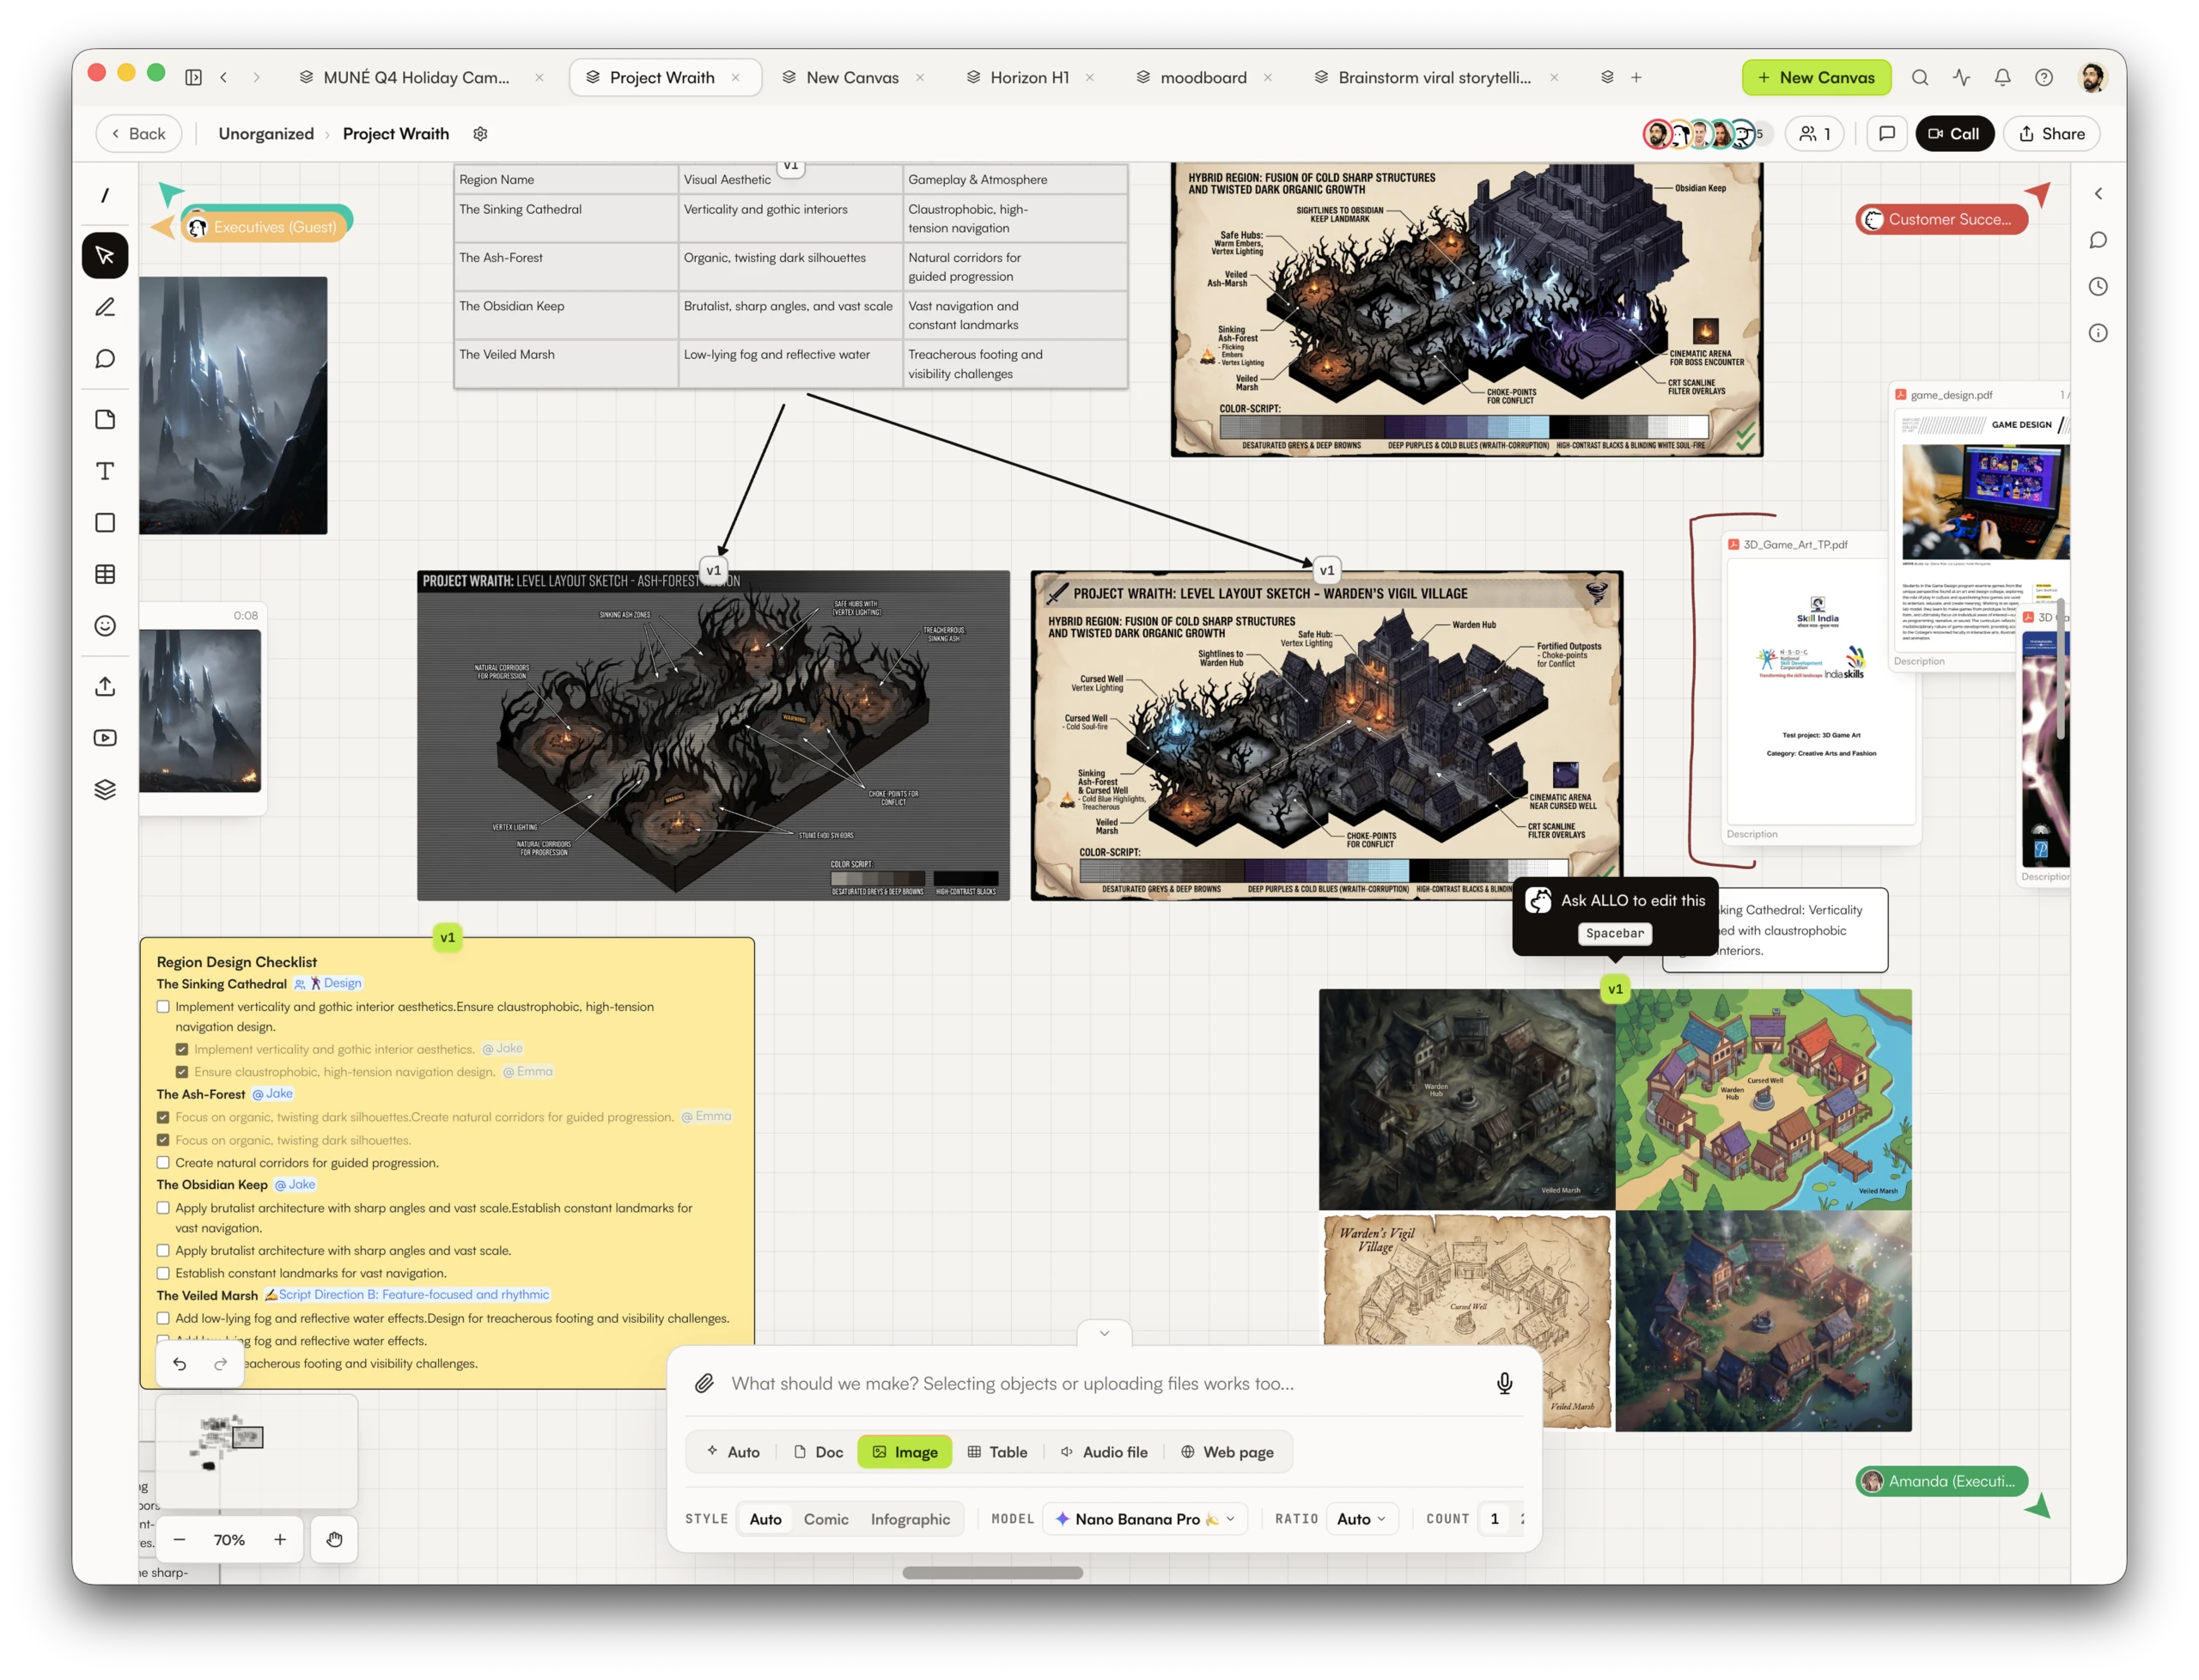Toggle the sidebar panel icon
Viewport: 2199px width, 1680px height.
click(194, 77)
